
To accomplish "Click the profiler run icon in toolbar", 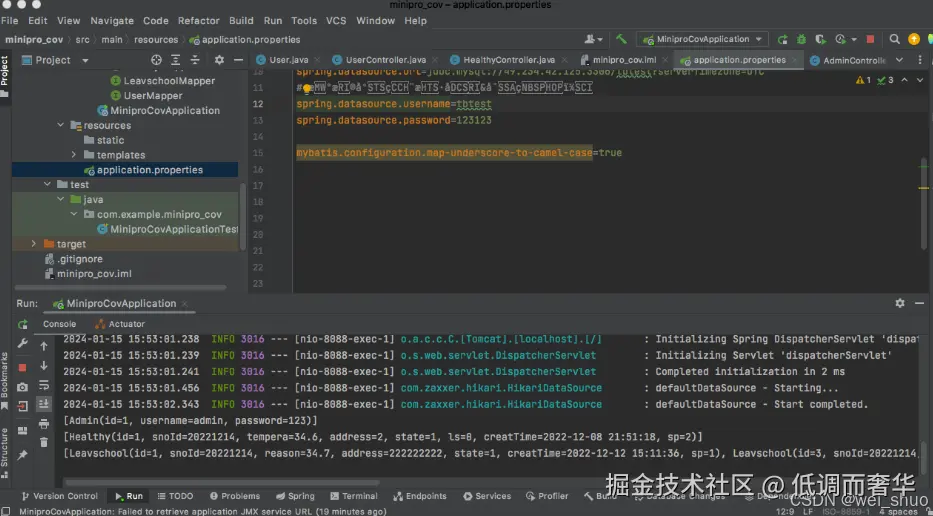I will click(x=841, y=39).
